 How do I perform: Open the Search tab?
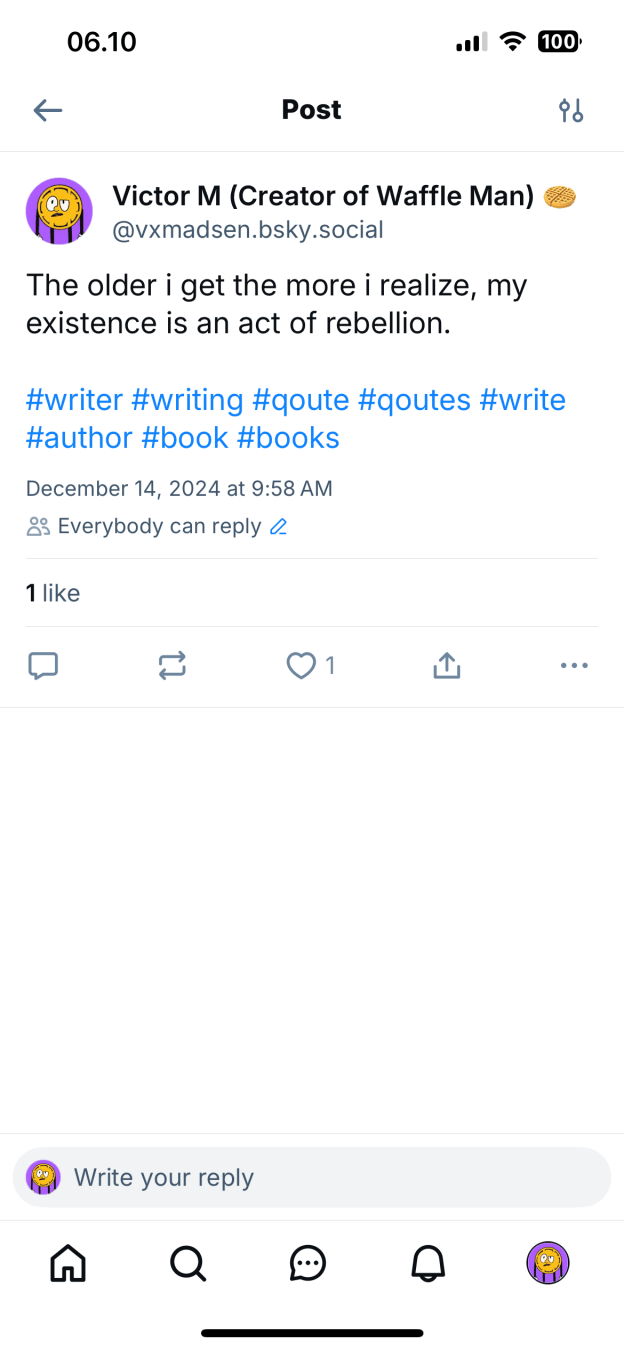click(187, 1264)
